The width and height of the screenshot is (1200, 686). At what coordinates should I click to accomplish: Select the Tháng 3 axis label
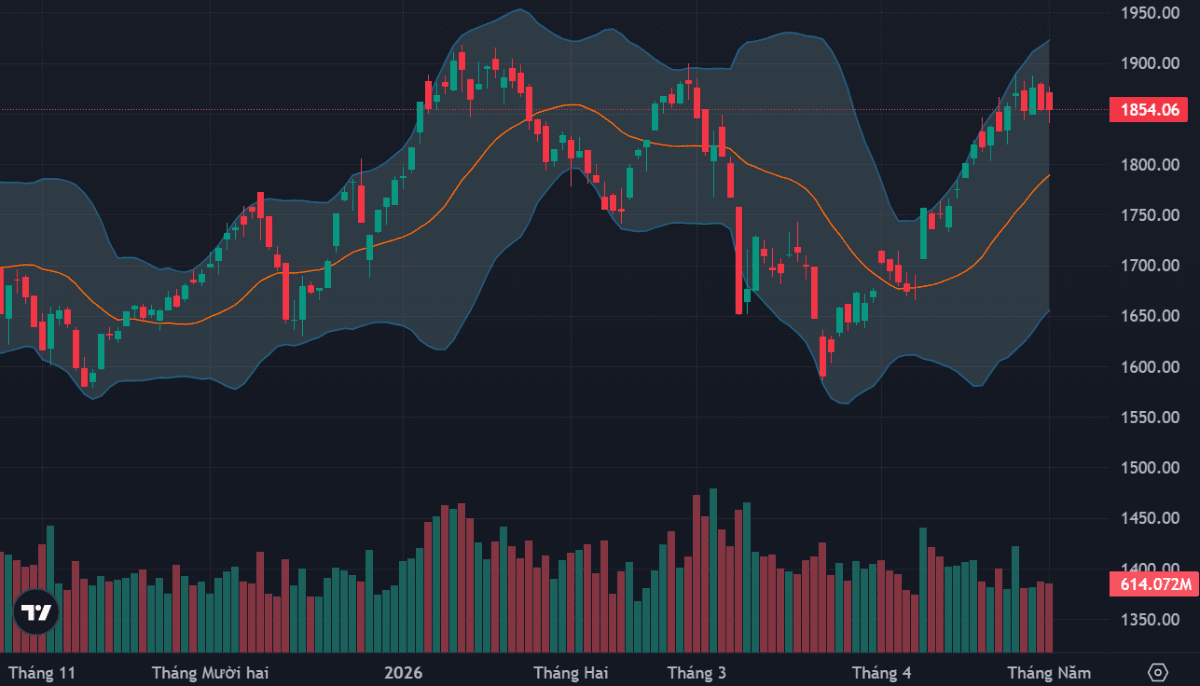coord(696,672)
